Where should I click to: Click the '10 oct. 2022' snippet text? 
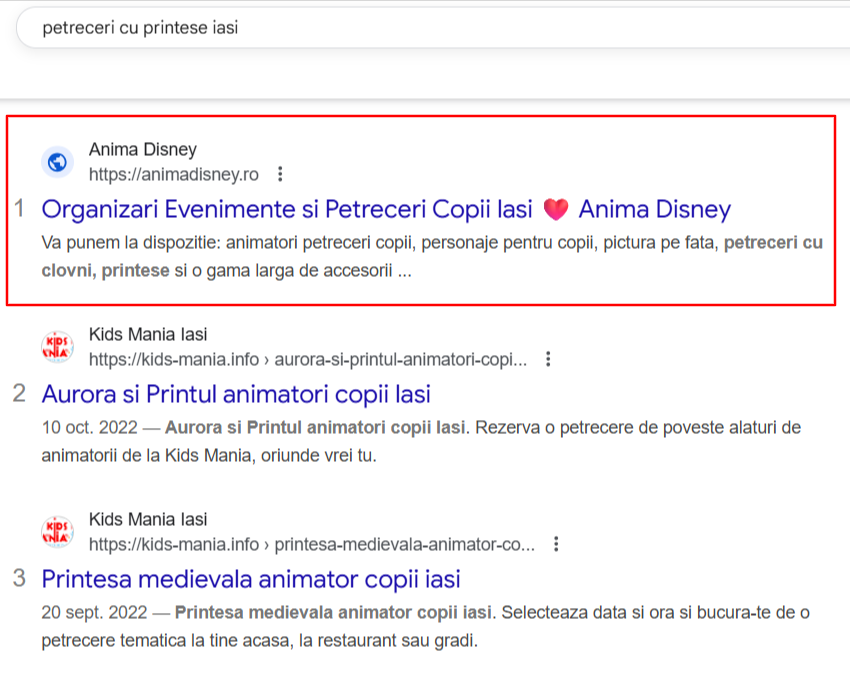(x=89, y=428)
